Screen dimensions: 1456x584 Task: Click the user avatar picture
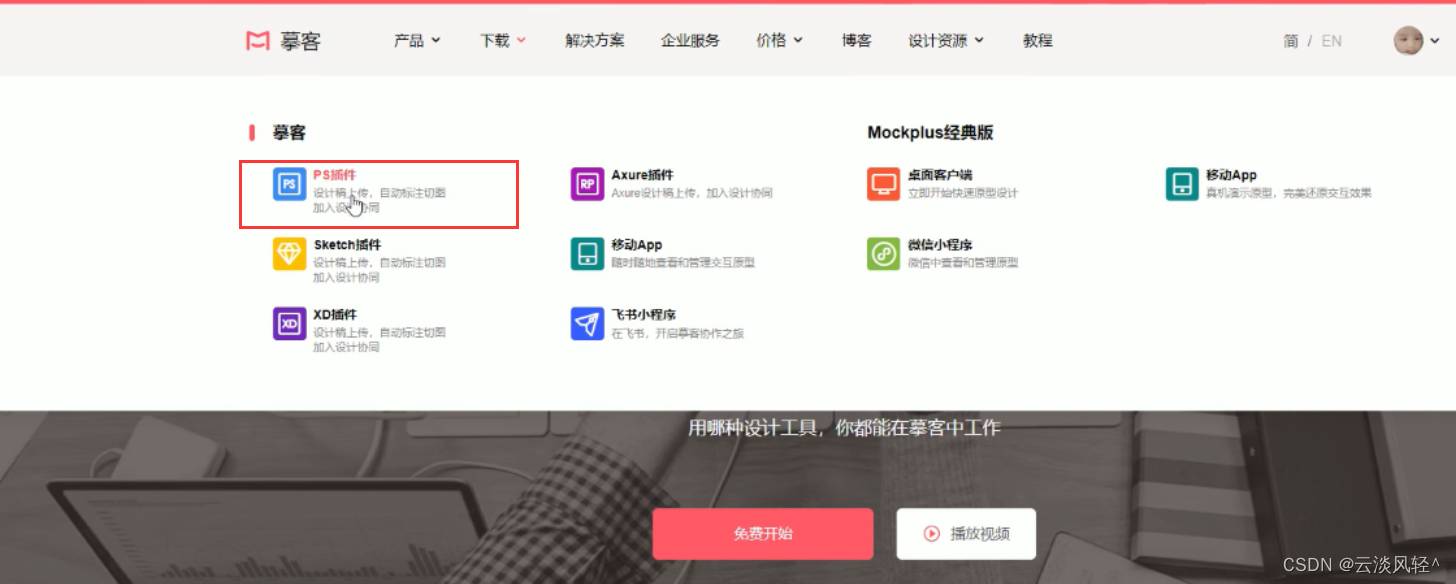tap(1408, 41)
